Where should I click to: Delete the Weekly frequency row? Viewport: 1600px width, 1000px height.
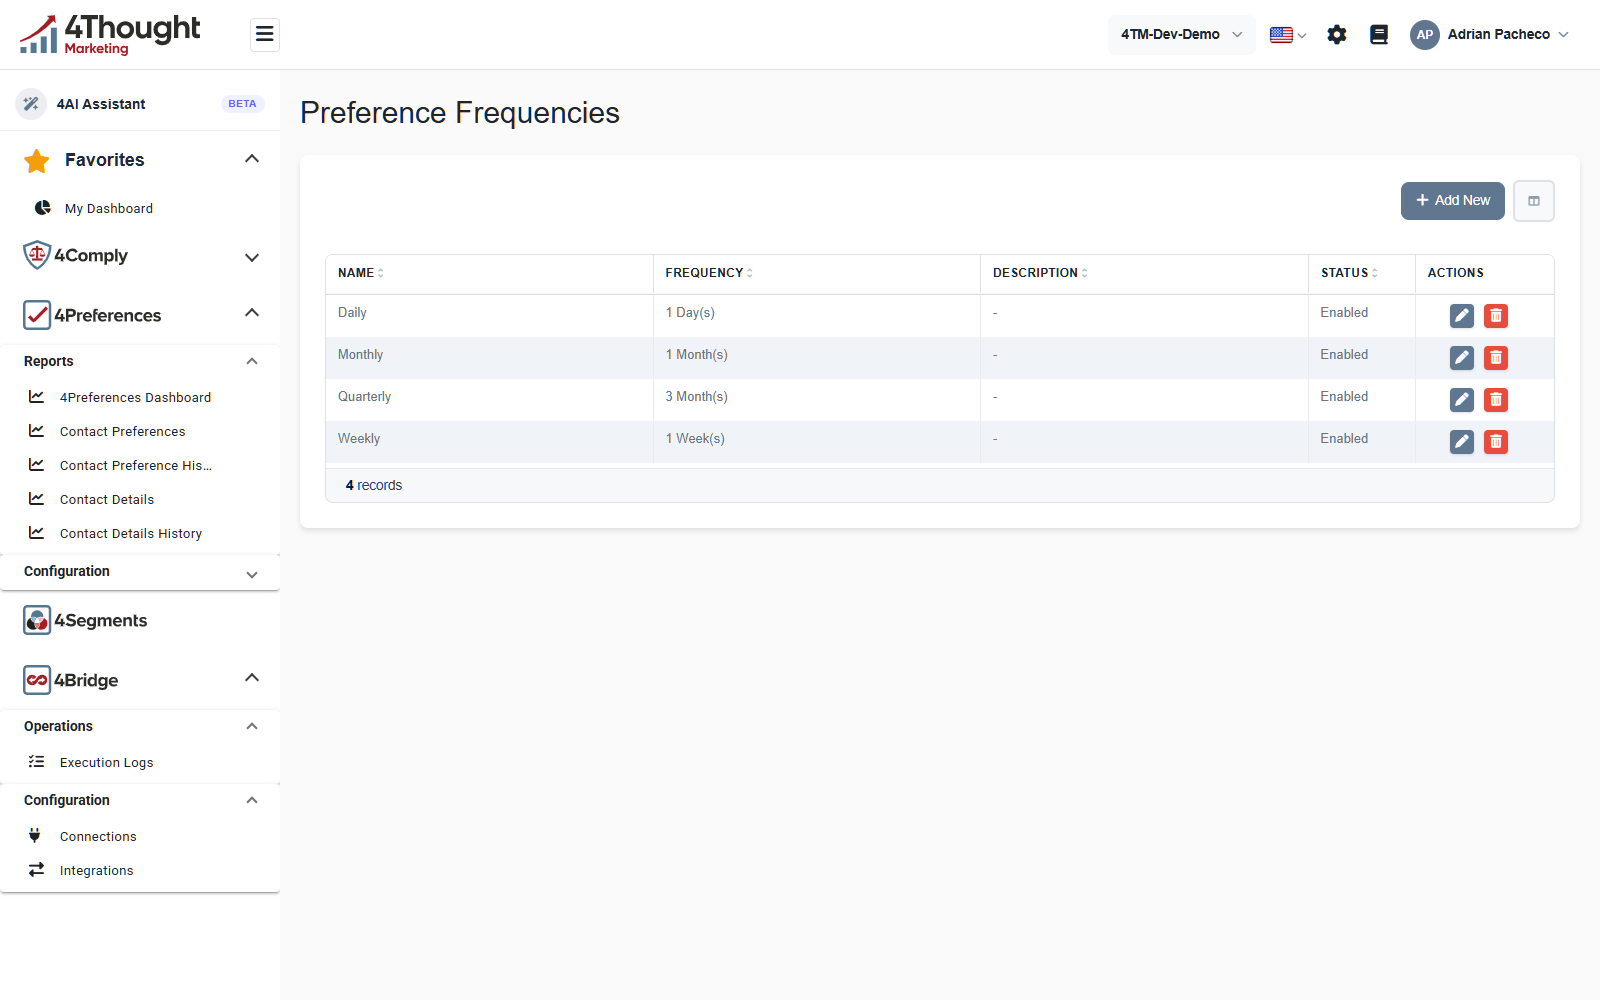pos(1496,442)
